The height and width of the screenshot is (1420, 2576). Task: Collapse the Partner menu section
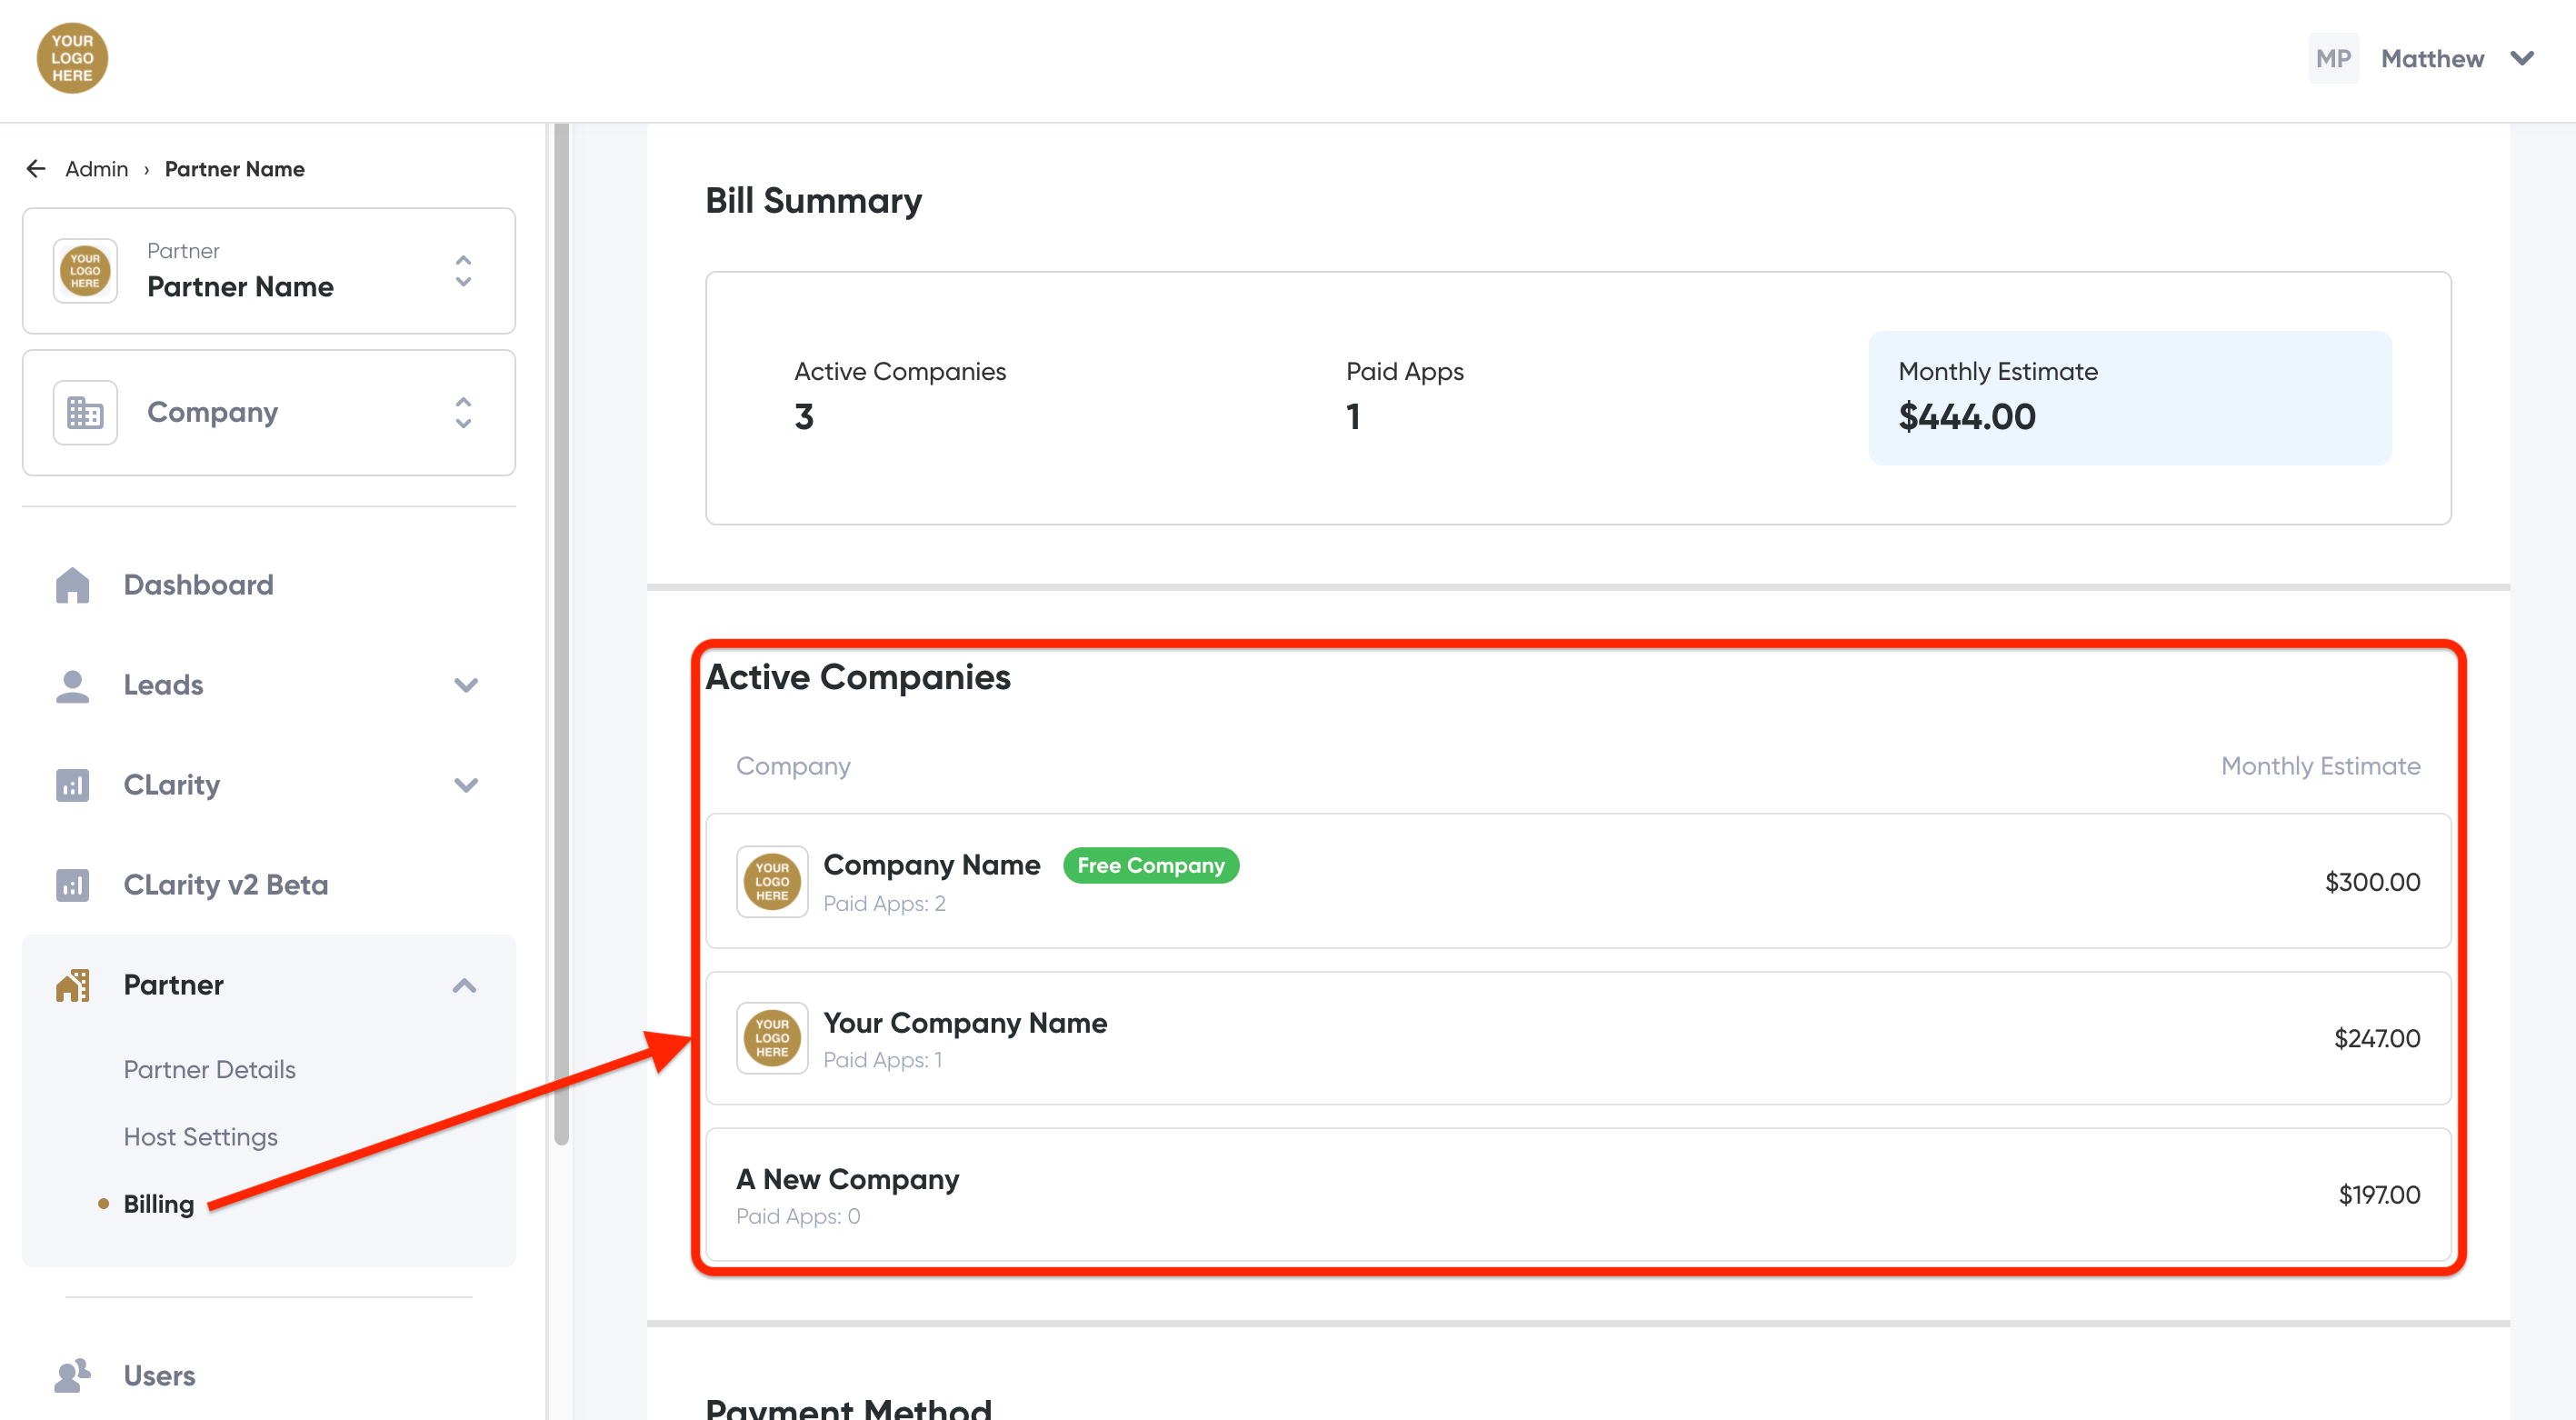pos(464,985)
